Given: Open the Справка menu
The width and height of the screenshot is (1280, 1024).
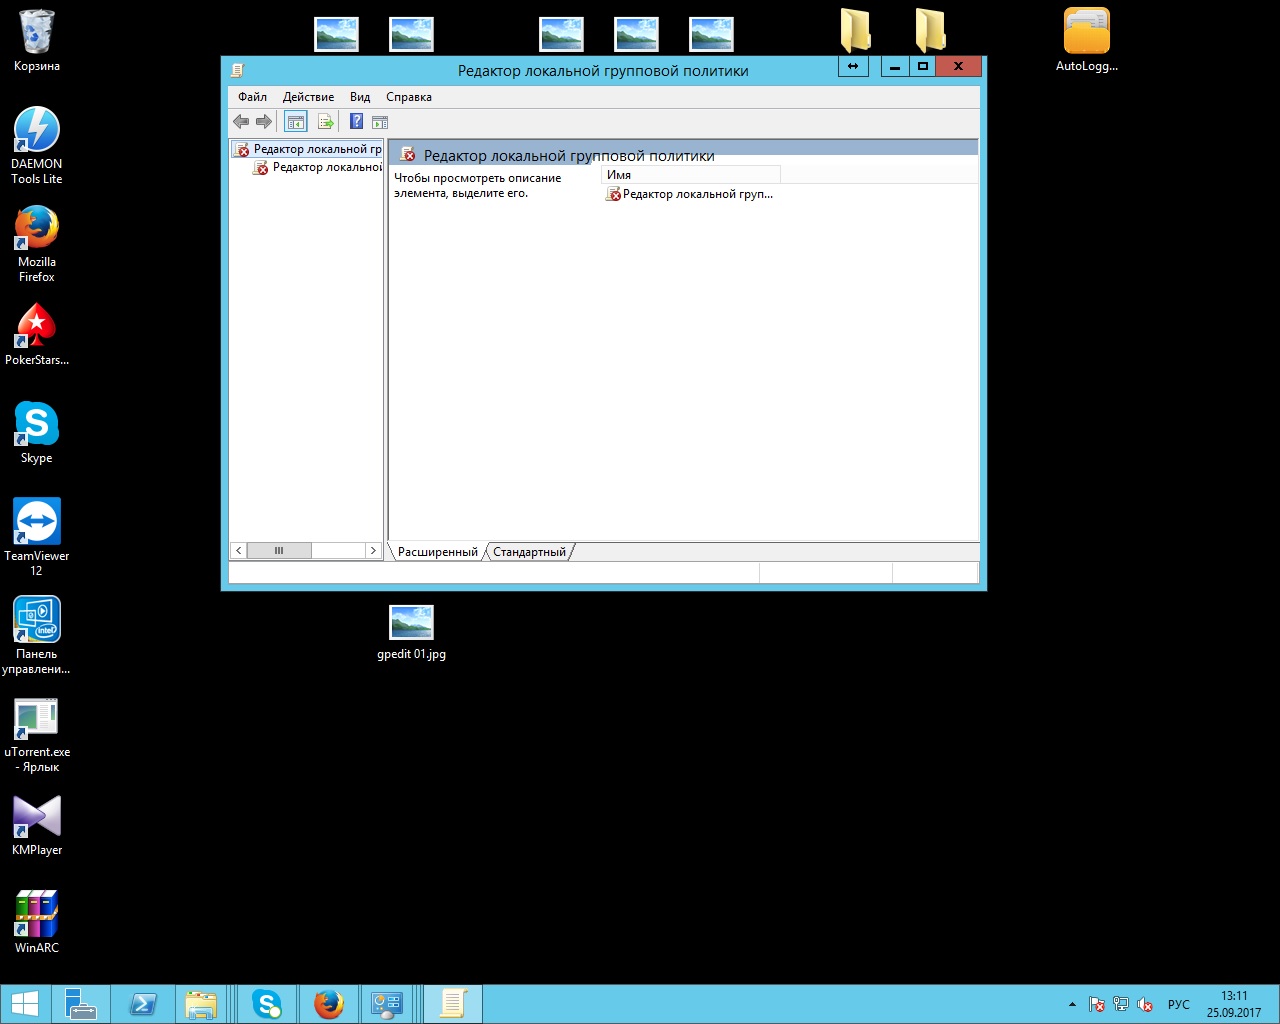Looking at the screenshot, I should (409, 97).
